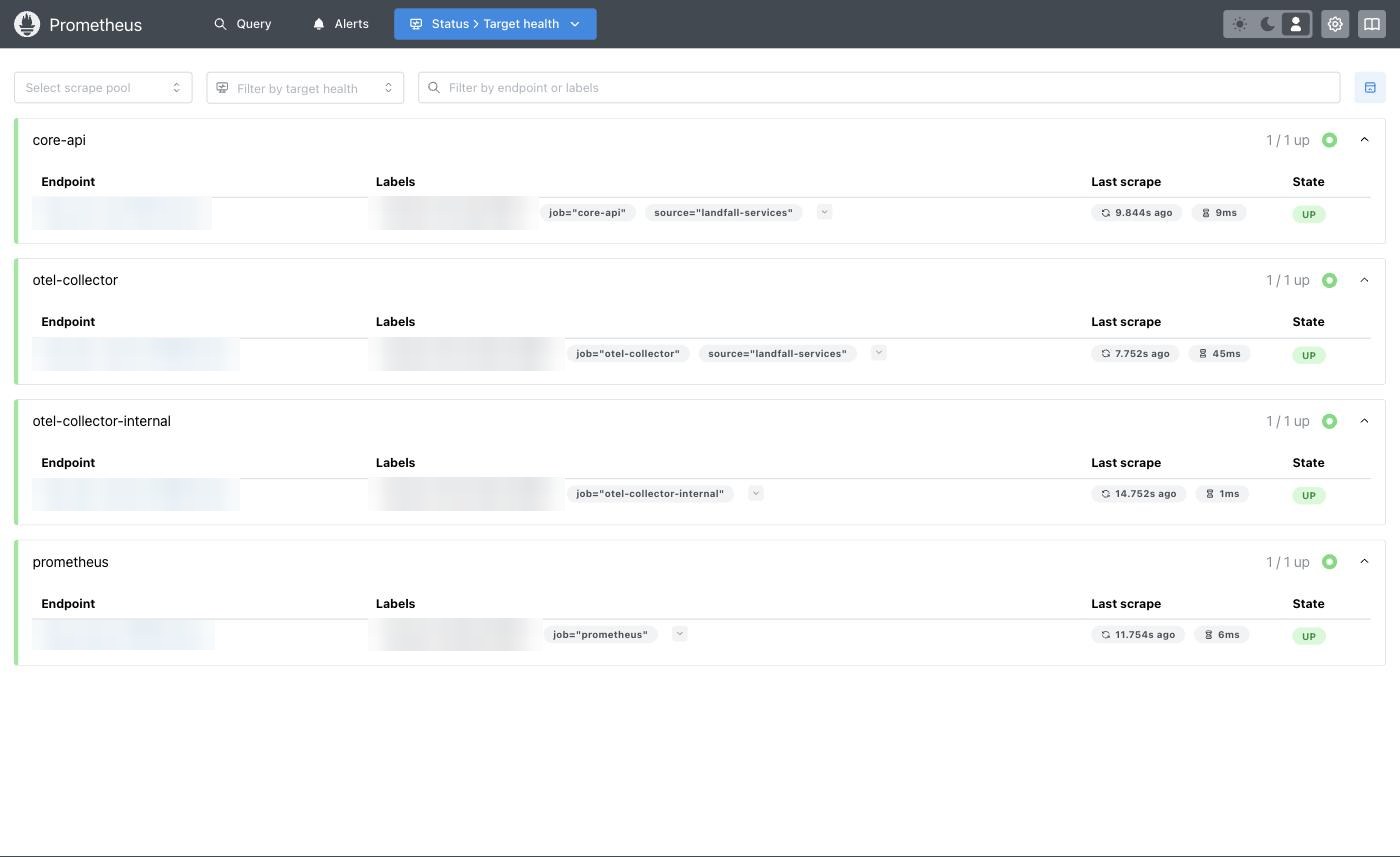Click the job="prometheus" label badge
The image size is (1400, 857).
(600, 635)
